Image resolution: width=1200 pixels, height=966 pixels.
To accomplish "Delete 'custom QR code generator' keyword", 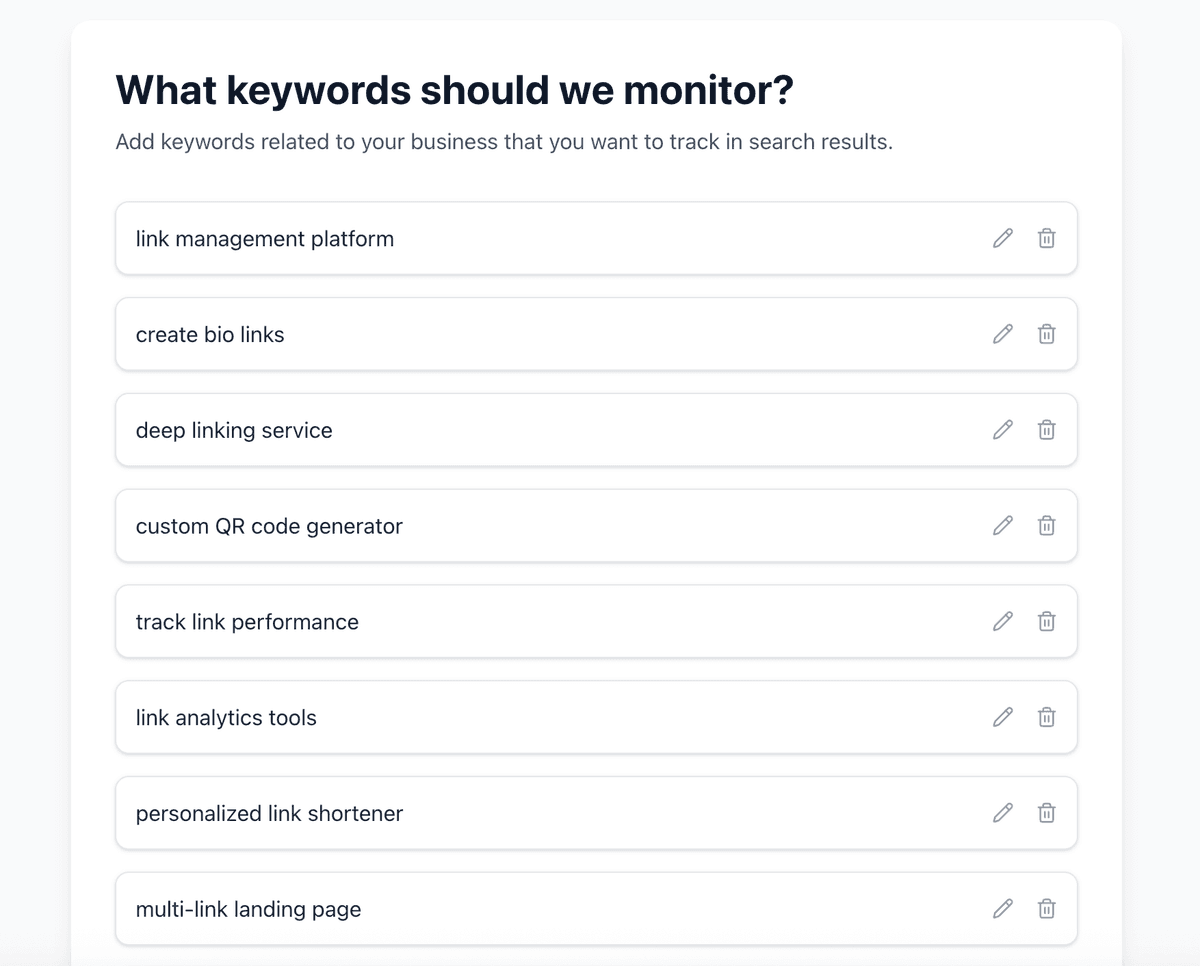I will point(1046,525).
